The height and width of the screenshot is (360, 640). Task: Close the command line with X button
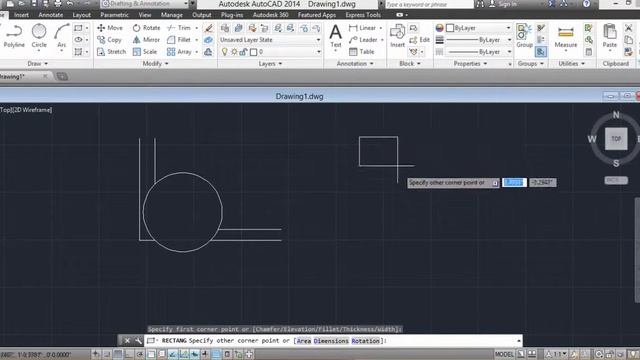(127, 340)
